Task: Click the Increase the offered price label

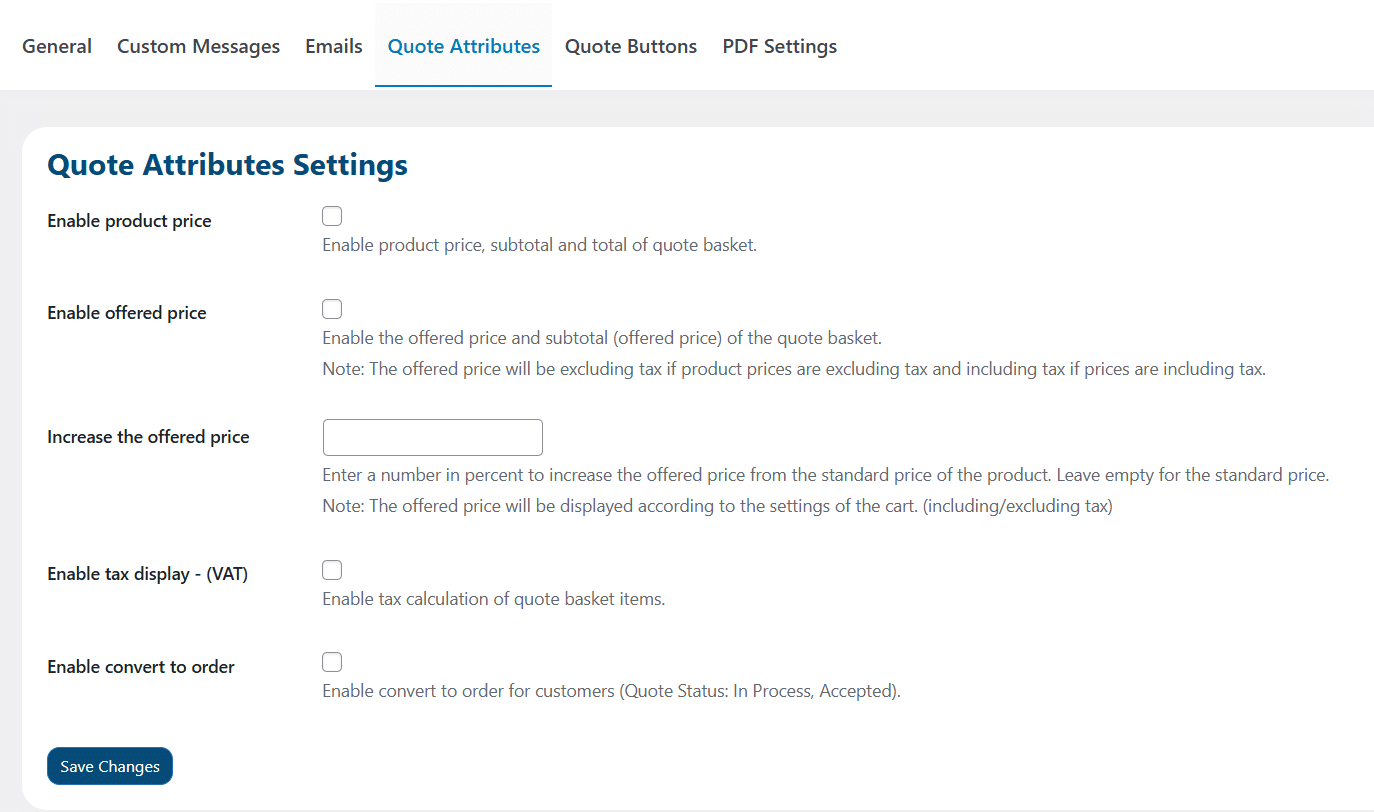Action: pos(148,437)
